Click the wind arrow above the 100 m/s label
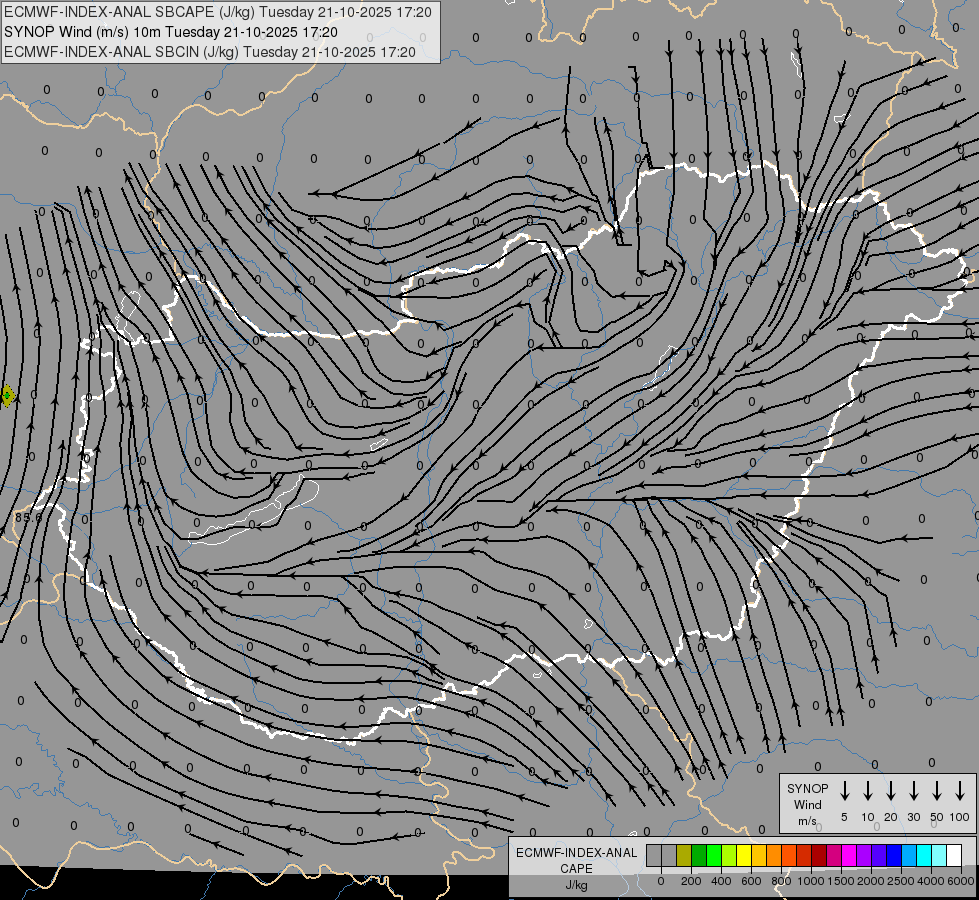 click(960, 791)
